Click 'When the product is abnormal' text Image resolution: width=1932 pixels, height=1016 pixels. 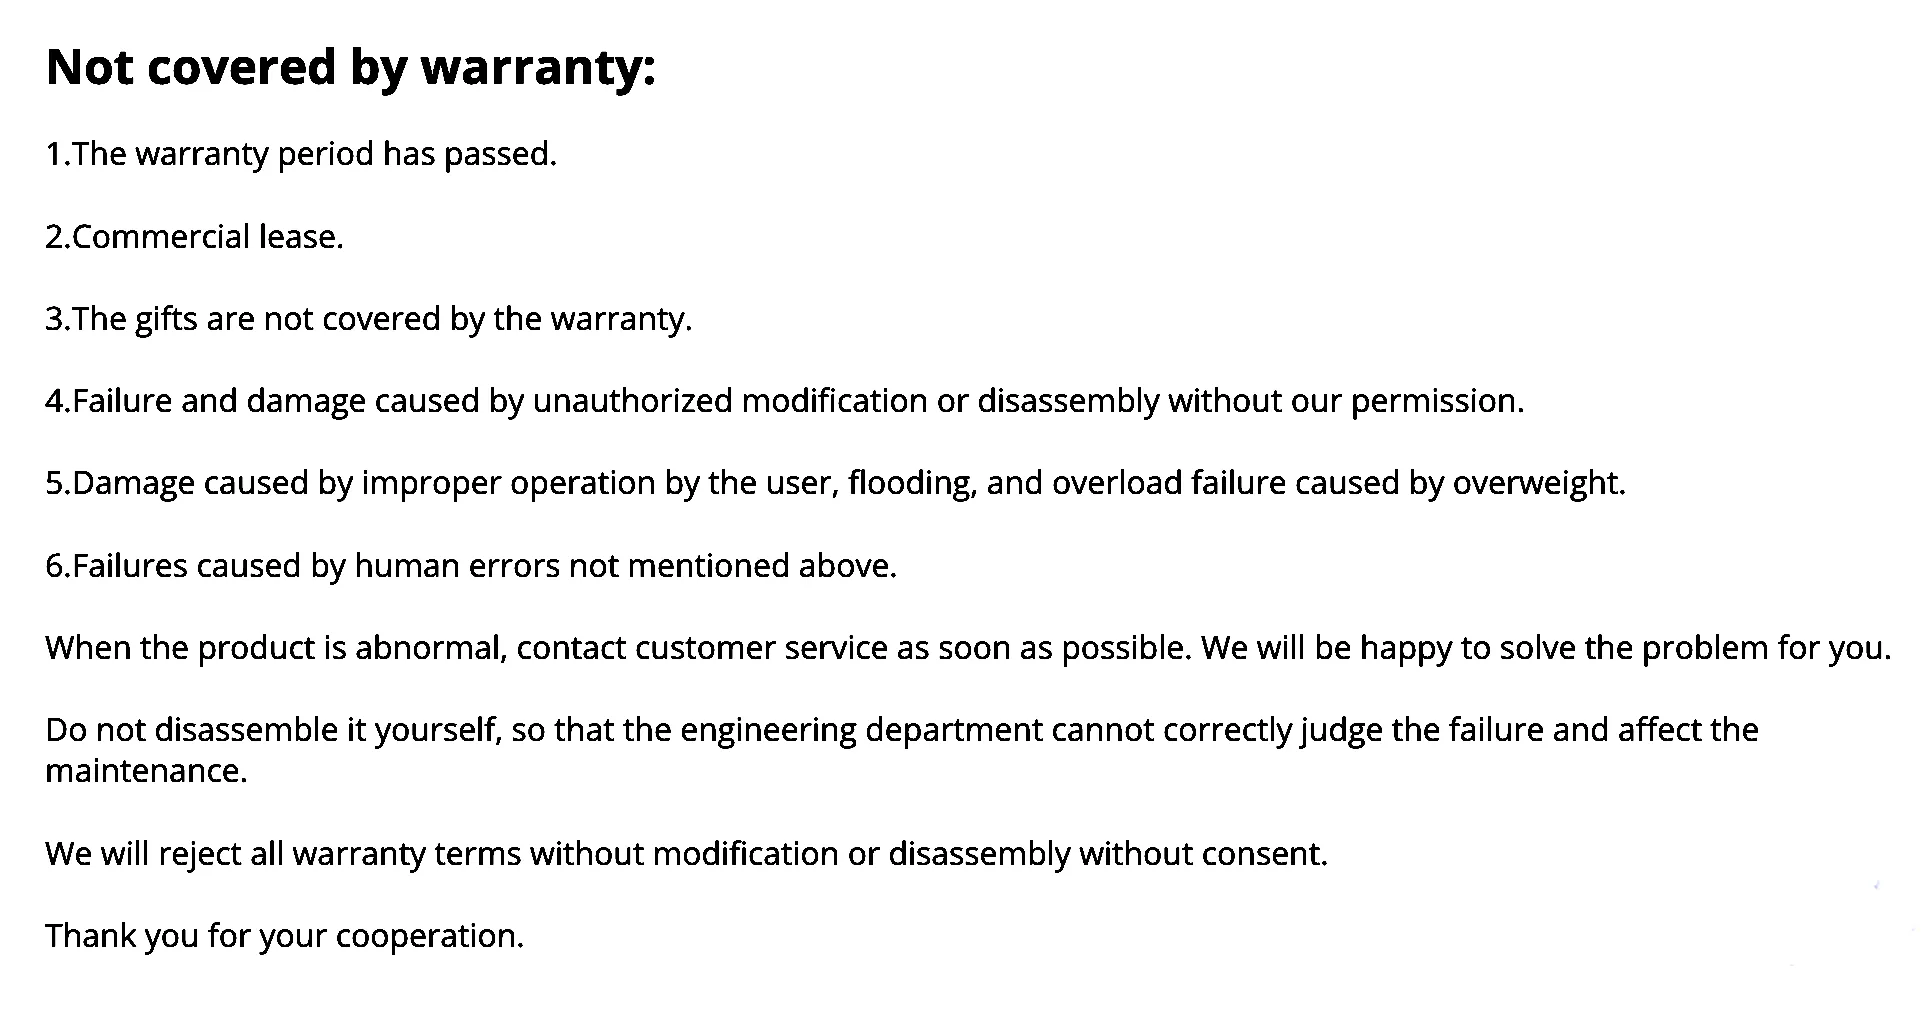click(277, 648)
